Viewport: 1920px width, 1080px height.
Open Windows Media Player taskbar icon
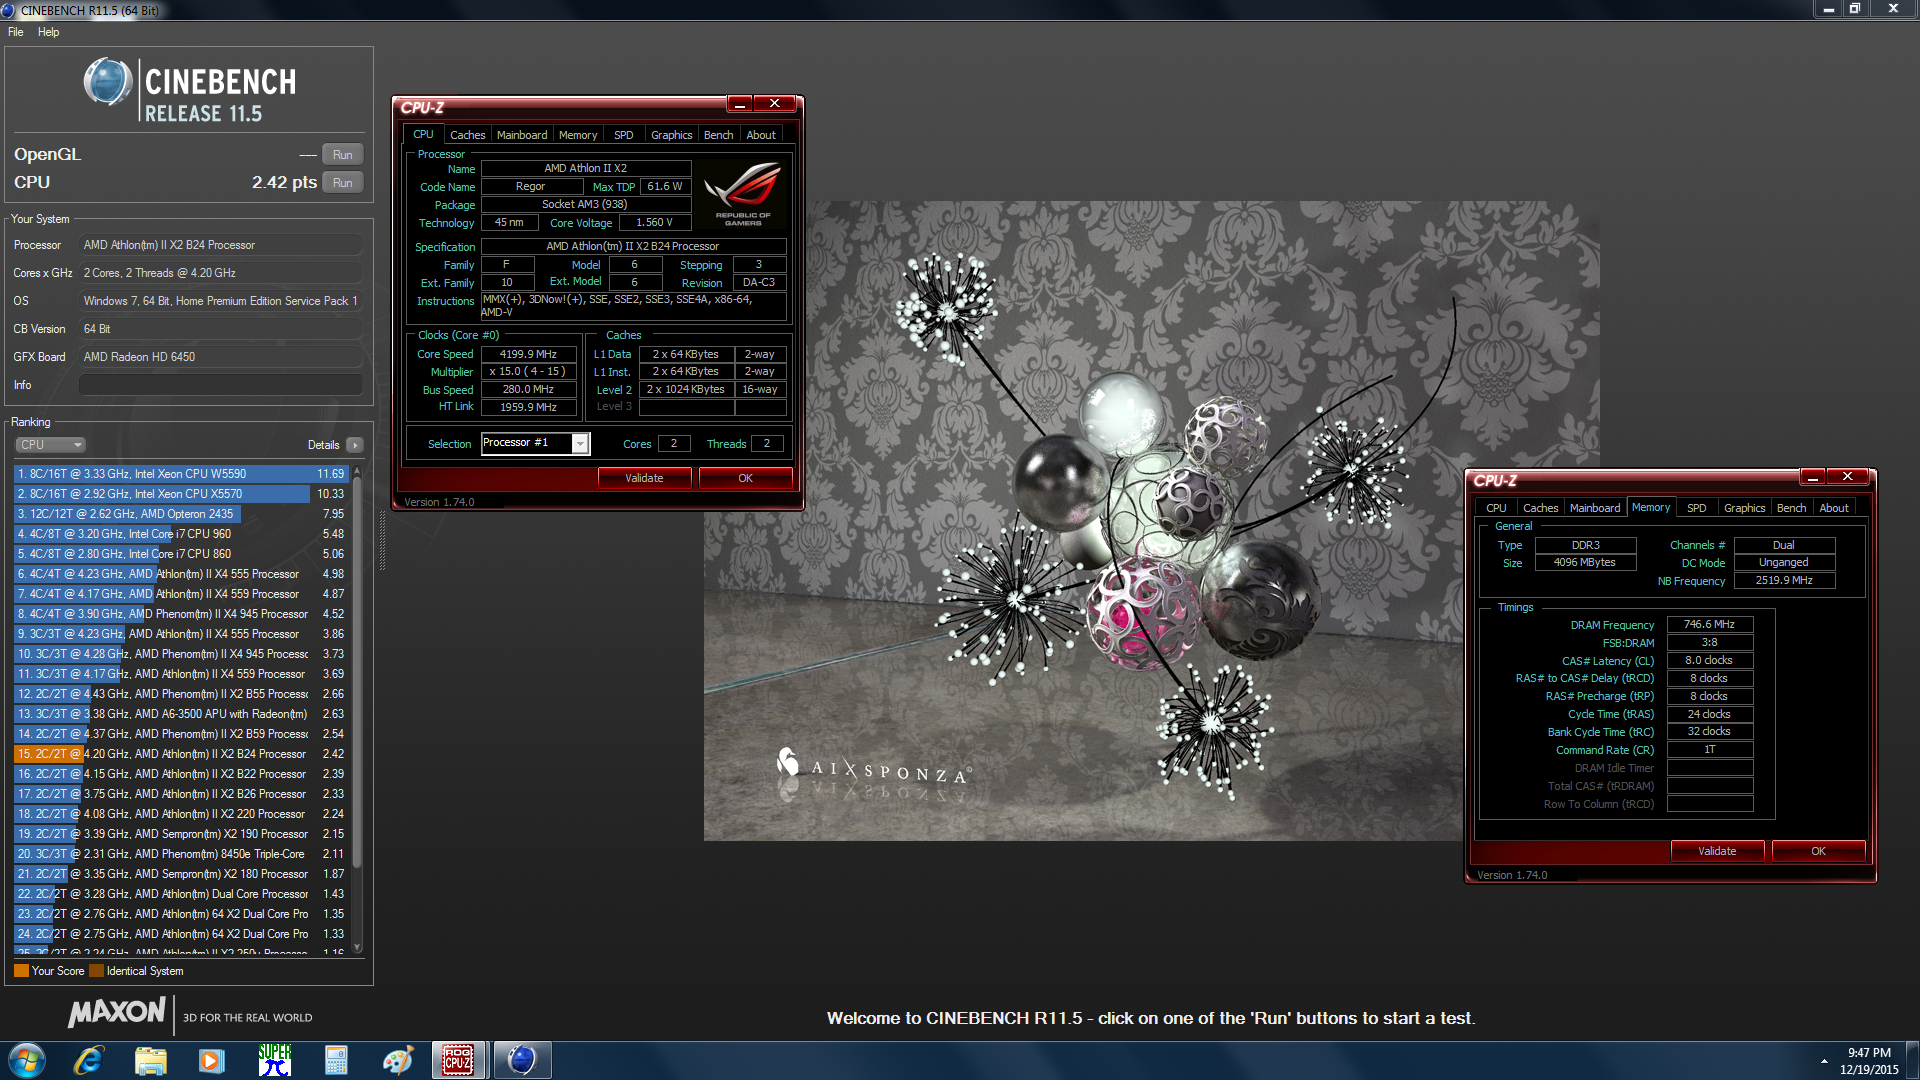point(212,1060)
